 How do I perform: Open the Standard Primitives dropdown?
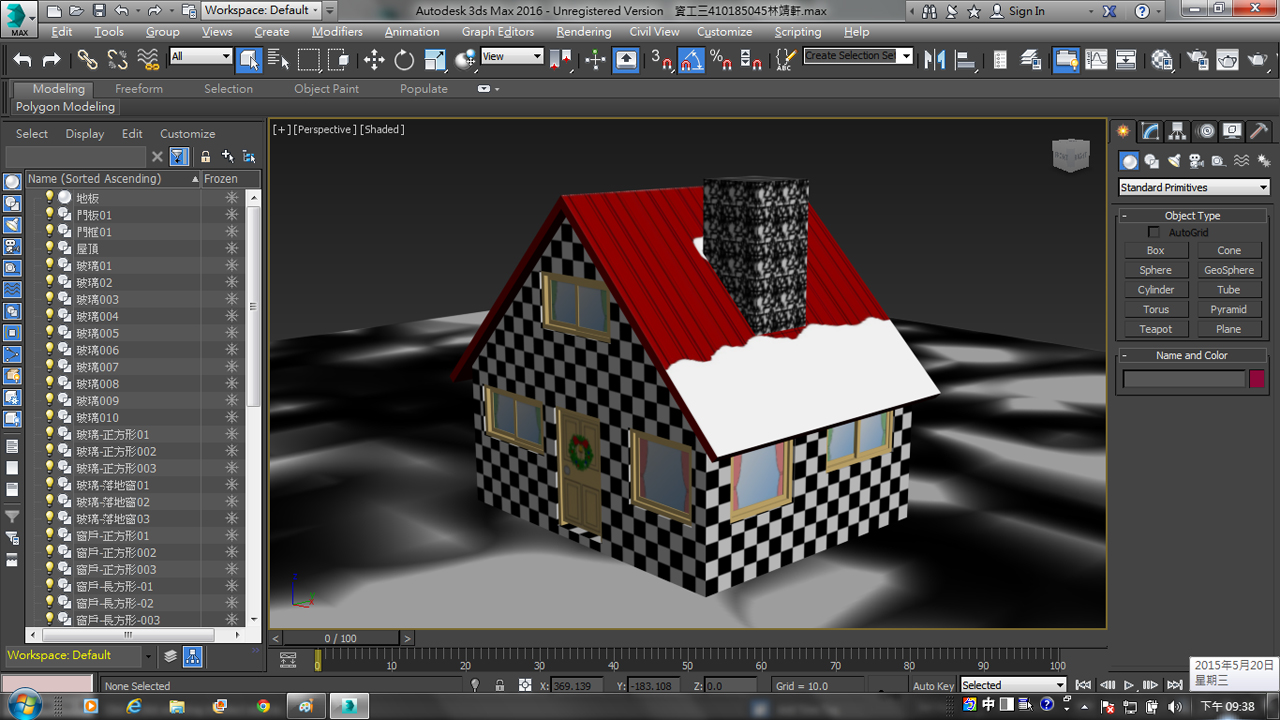1194,187
